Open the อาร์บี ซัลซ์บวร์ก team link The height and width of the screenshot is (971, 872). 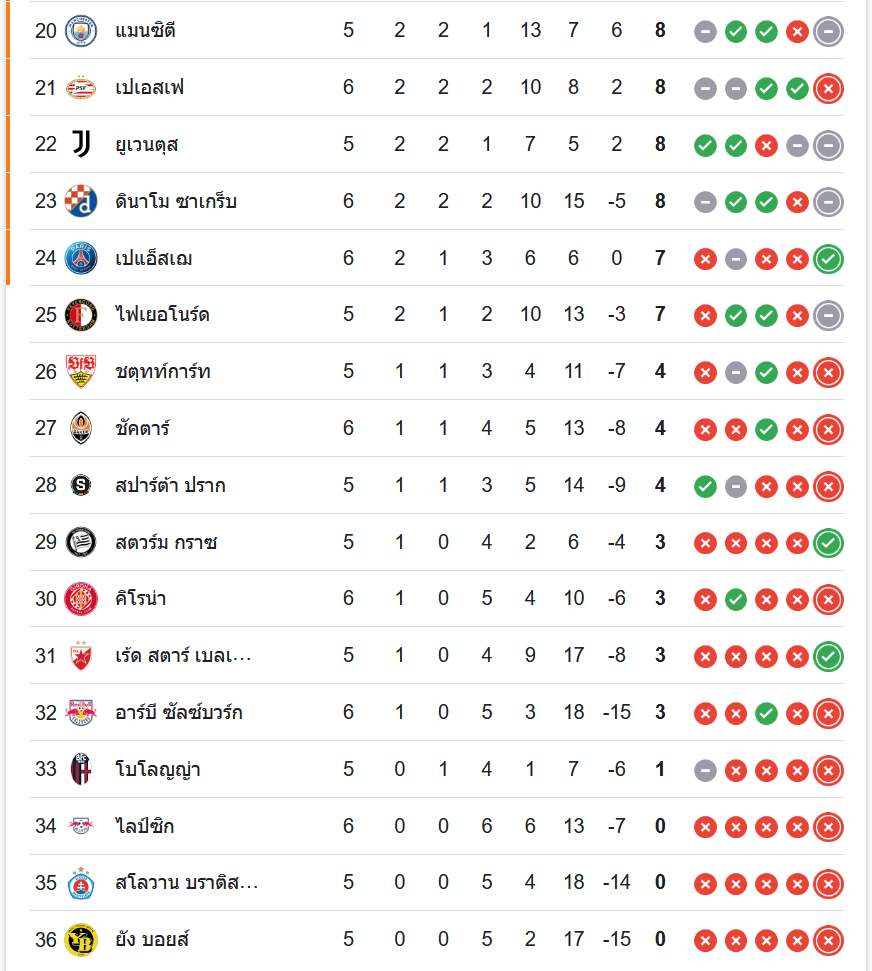coord(179,713)
